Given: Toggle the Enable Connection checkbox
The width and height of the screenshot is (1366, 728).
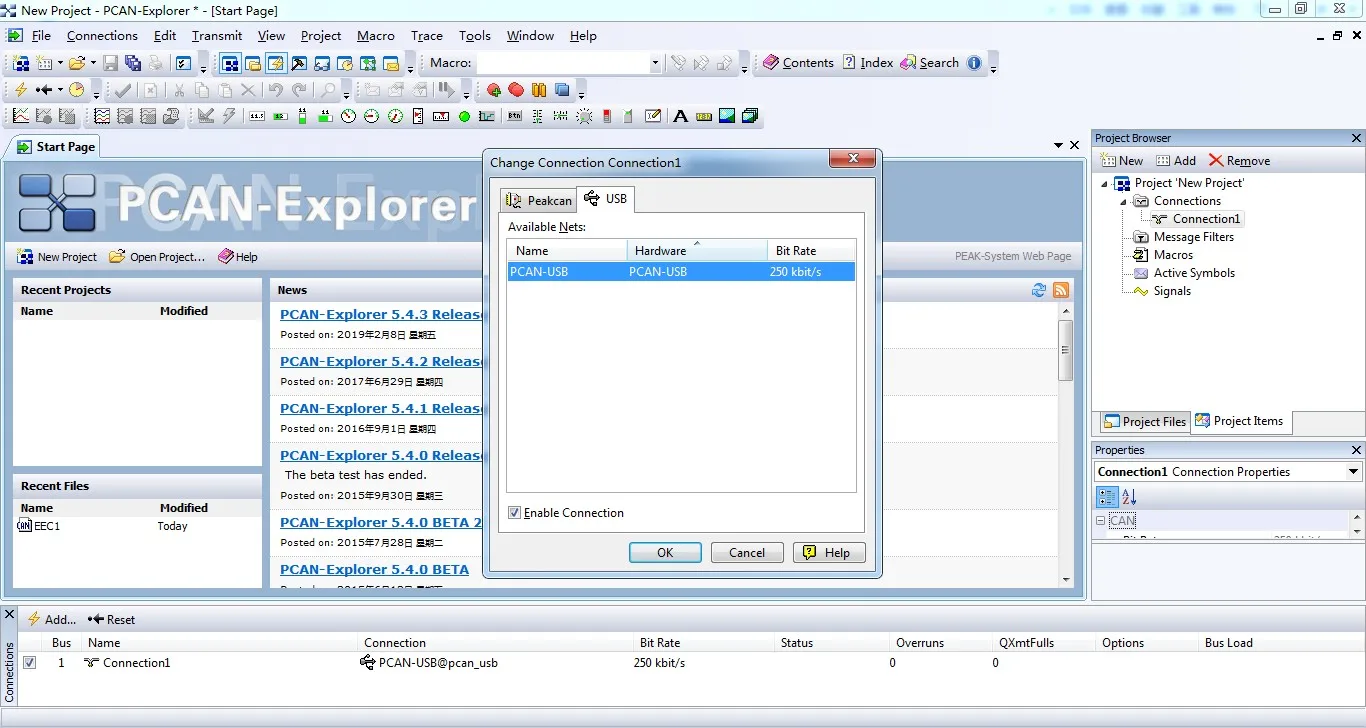Looking at the screenshot, I should pos(514,513).
